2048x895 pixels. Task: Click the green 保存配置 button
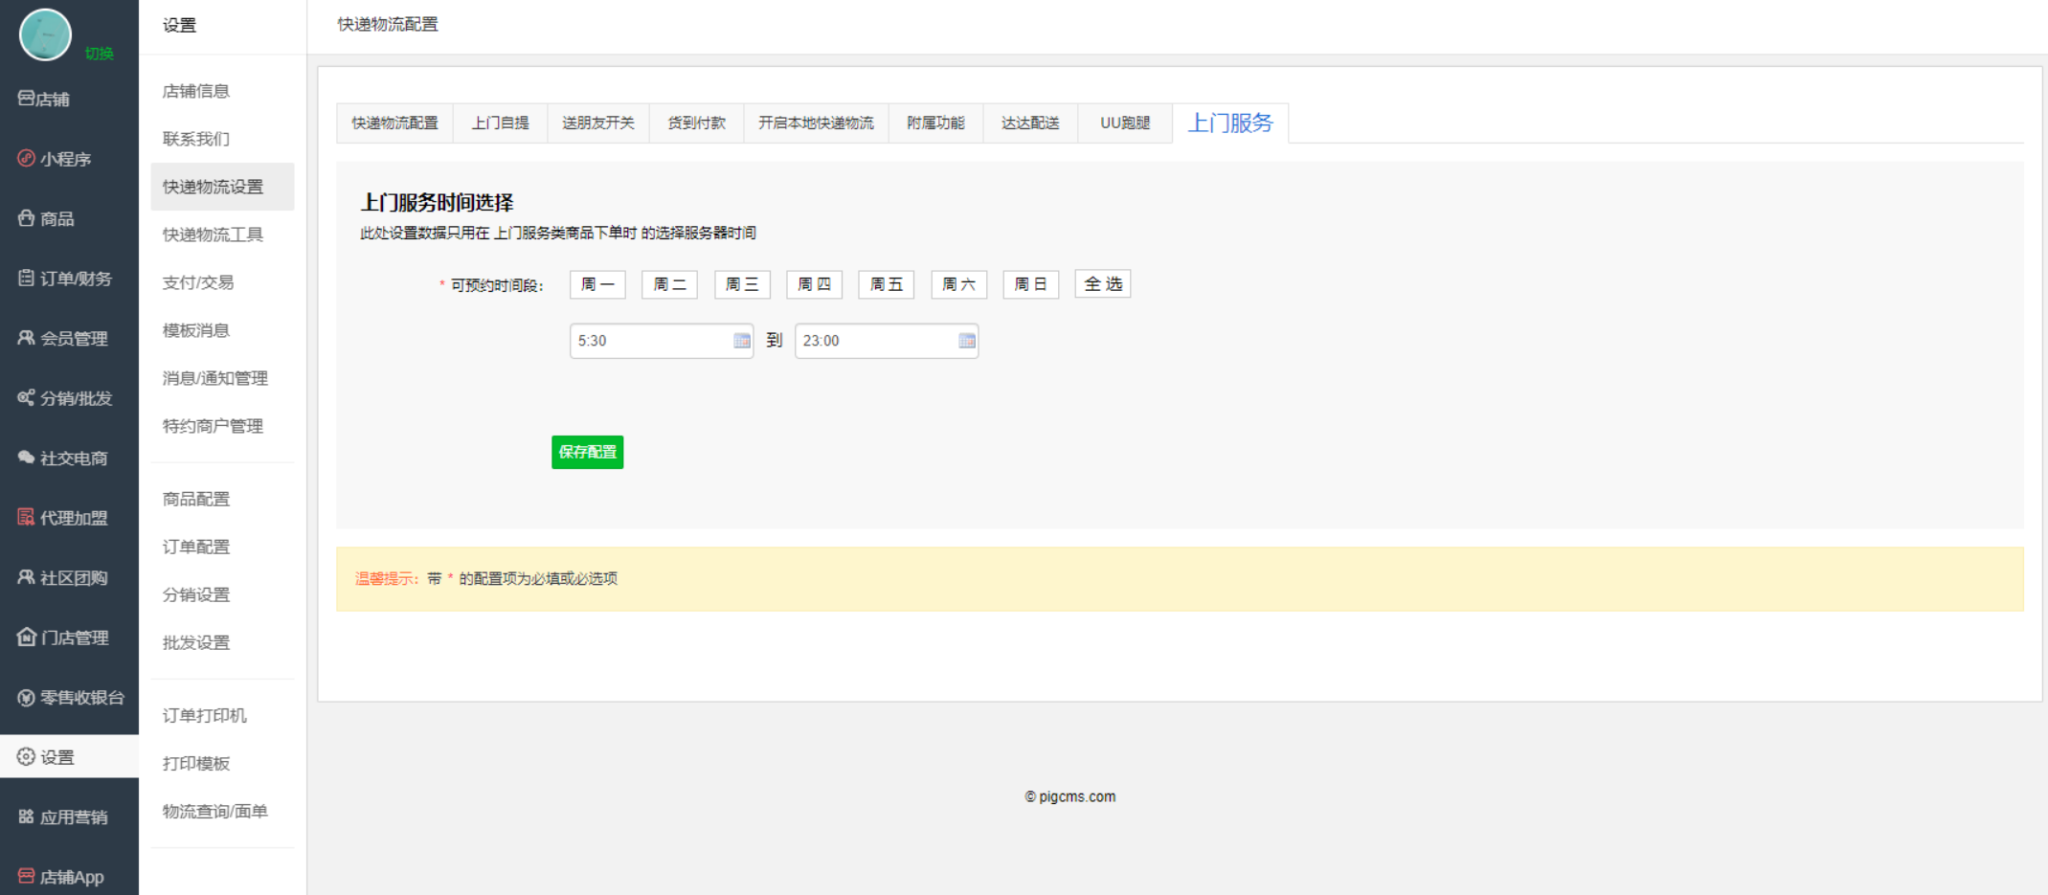pyautogui.click(x=588, y=452)
